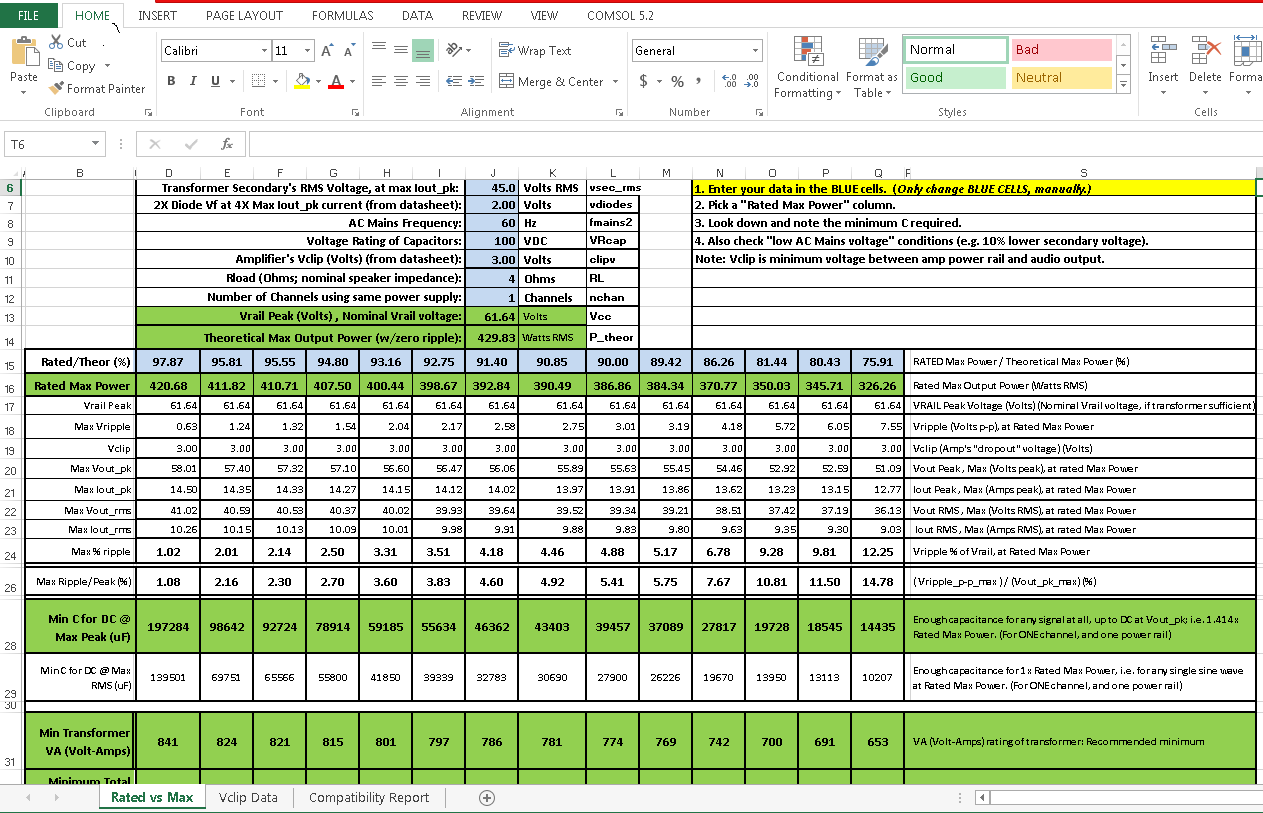Apply Accounting dollar number format
The height and width of the screenshot is (813, 1263).
click(644, 81)
